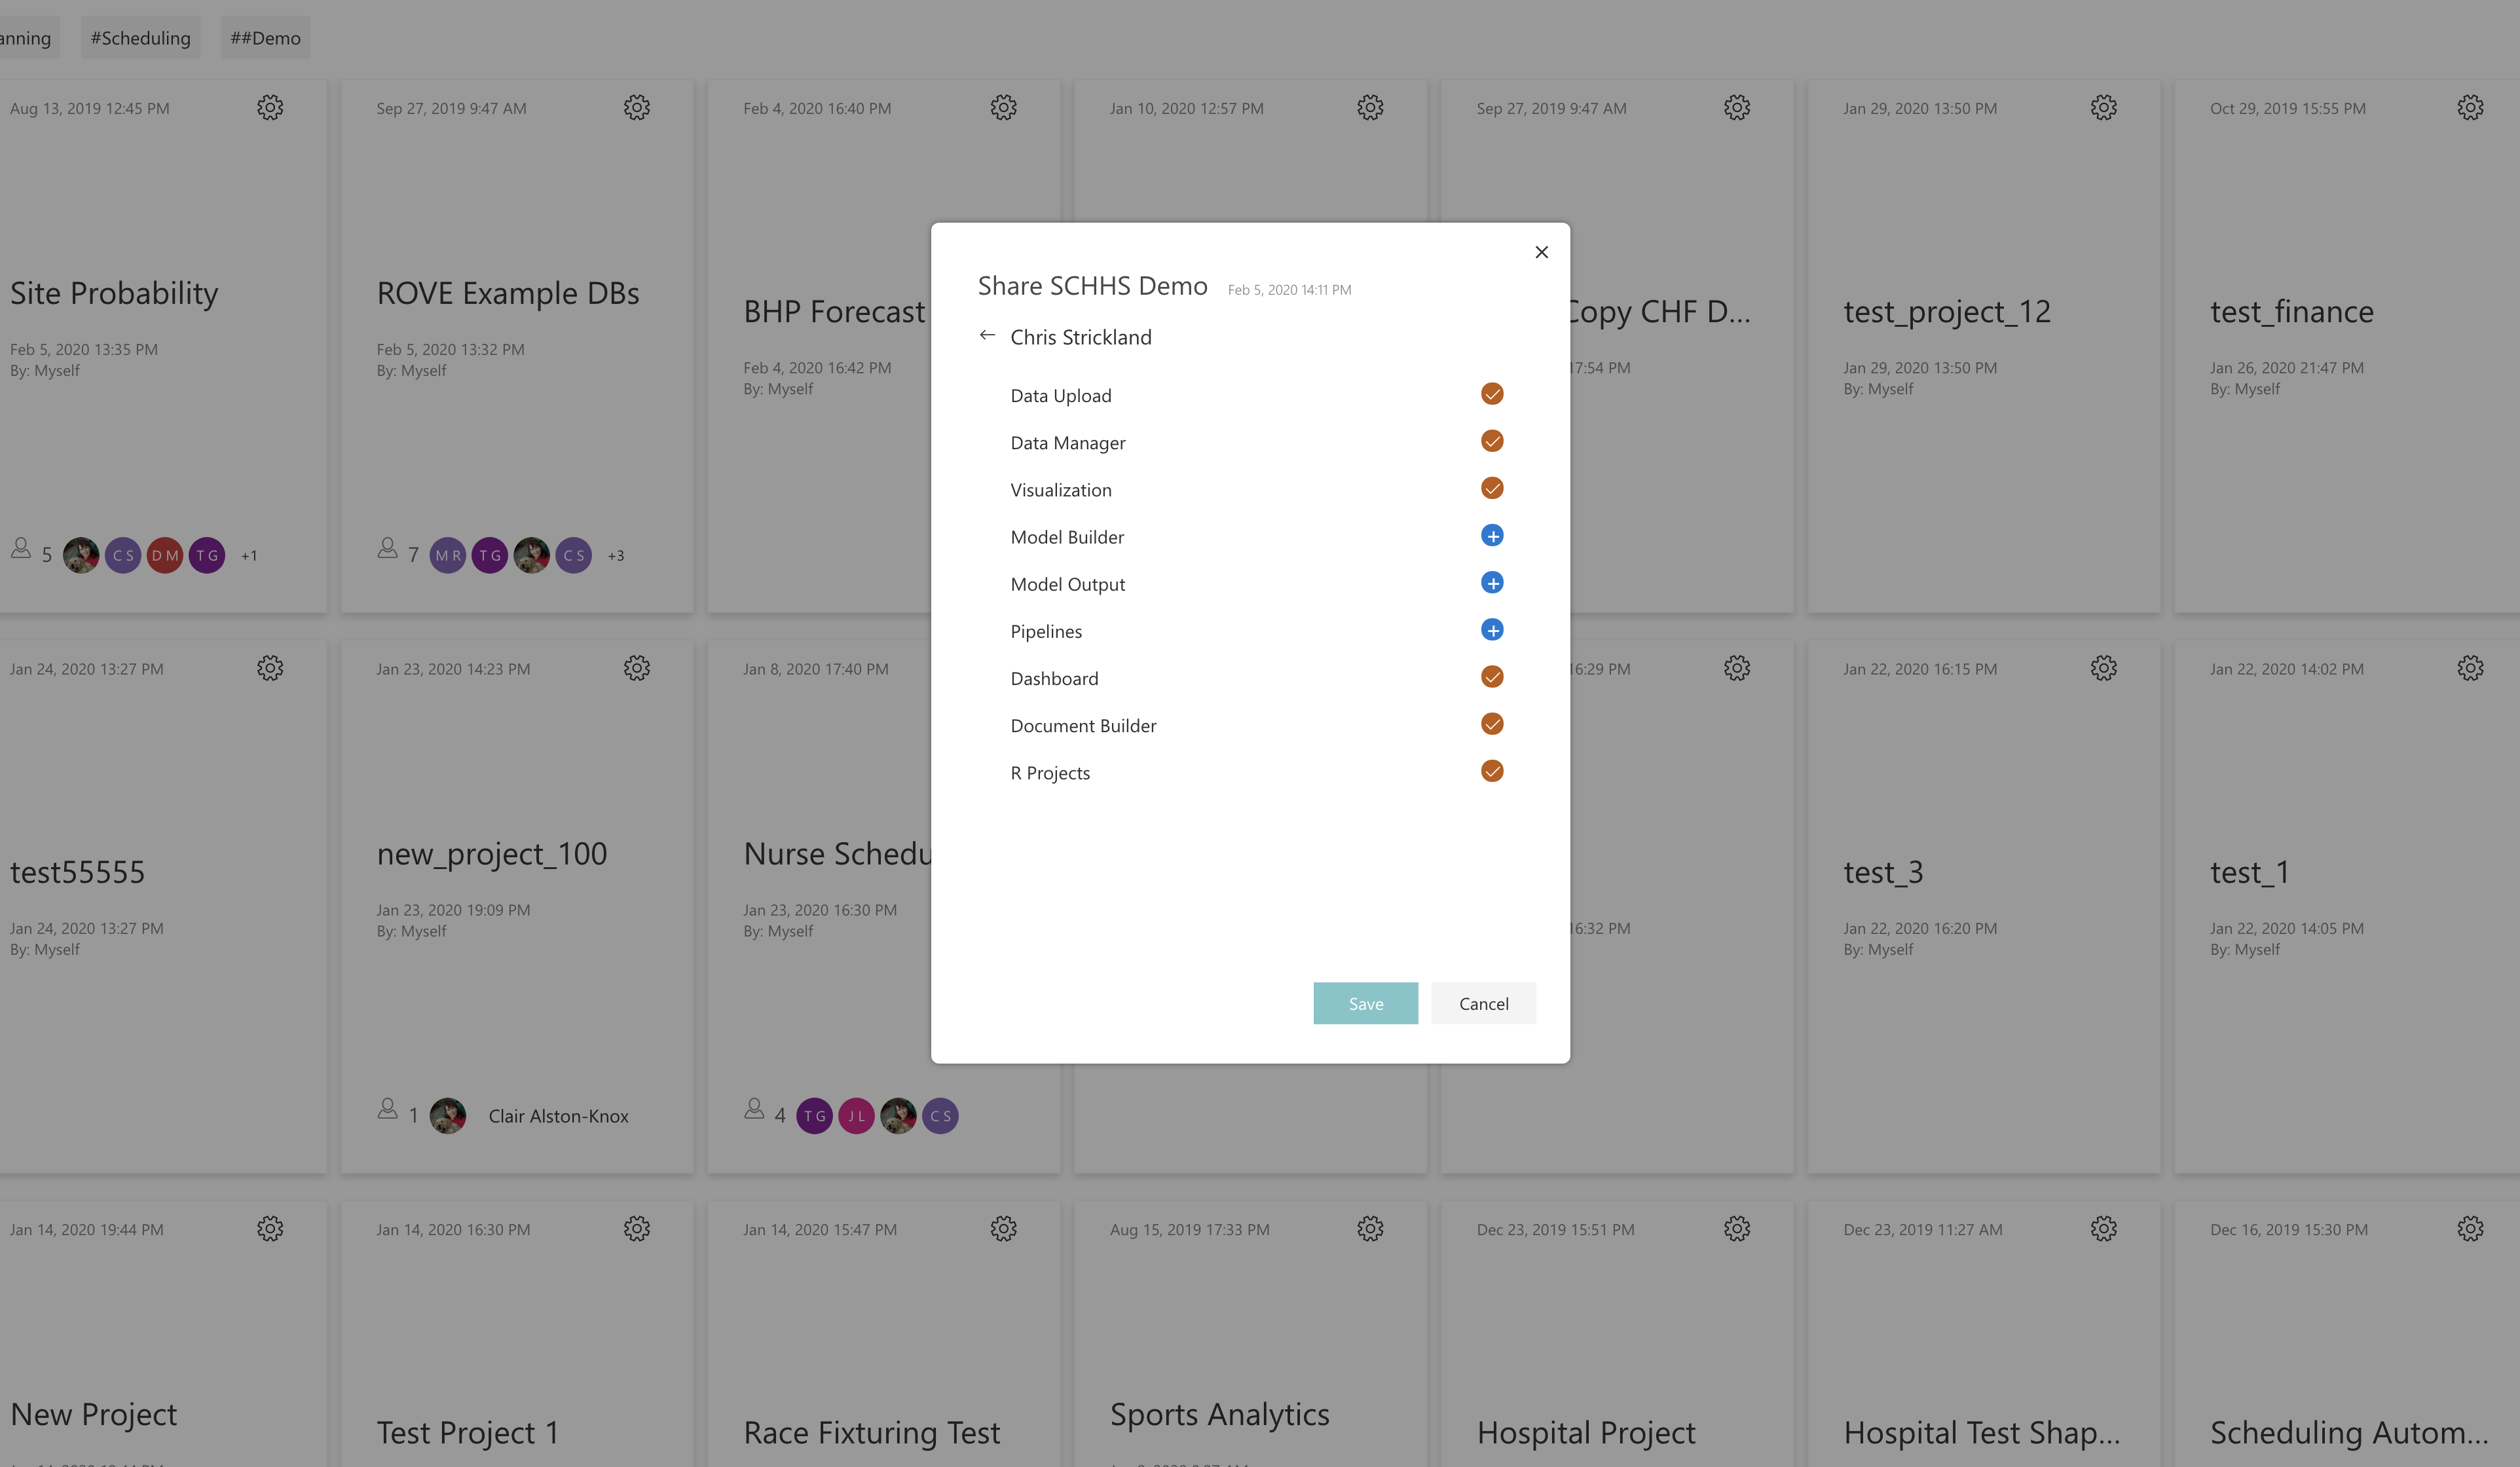Viewport: 2520px width, 1467px height.
Task: Open settings gear on ROVE Example DBs card
Action: [x=637, y=108]
